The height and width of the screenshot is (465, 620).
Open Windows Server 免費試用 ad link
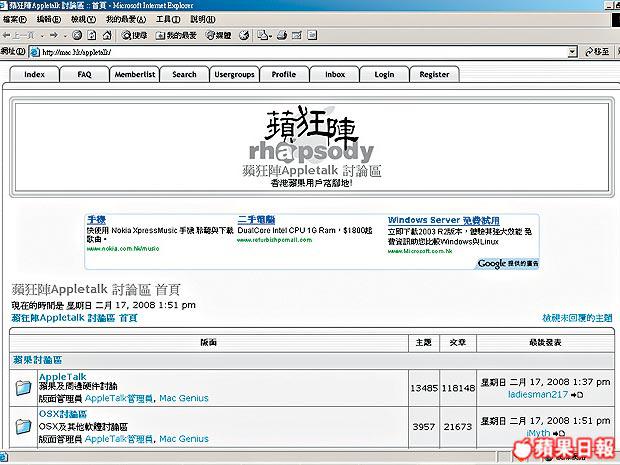pyautogui.click(x=443, y=220)
